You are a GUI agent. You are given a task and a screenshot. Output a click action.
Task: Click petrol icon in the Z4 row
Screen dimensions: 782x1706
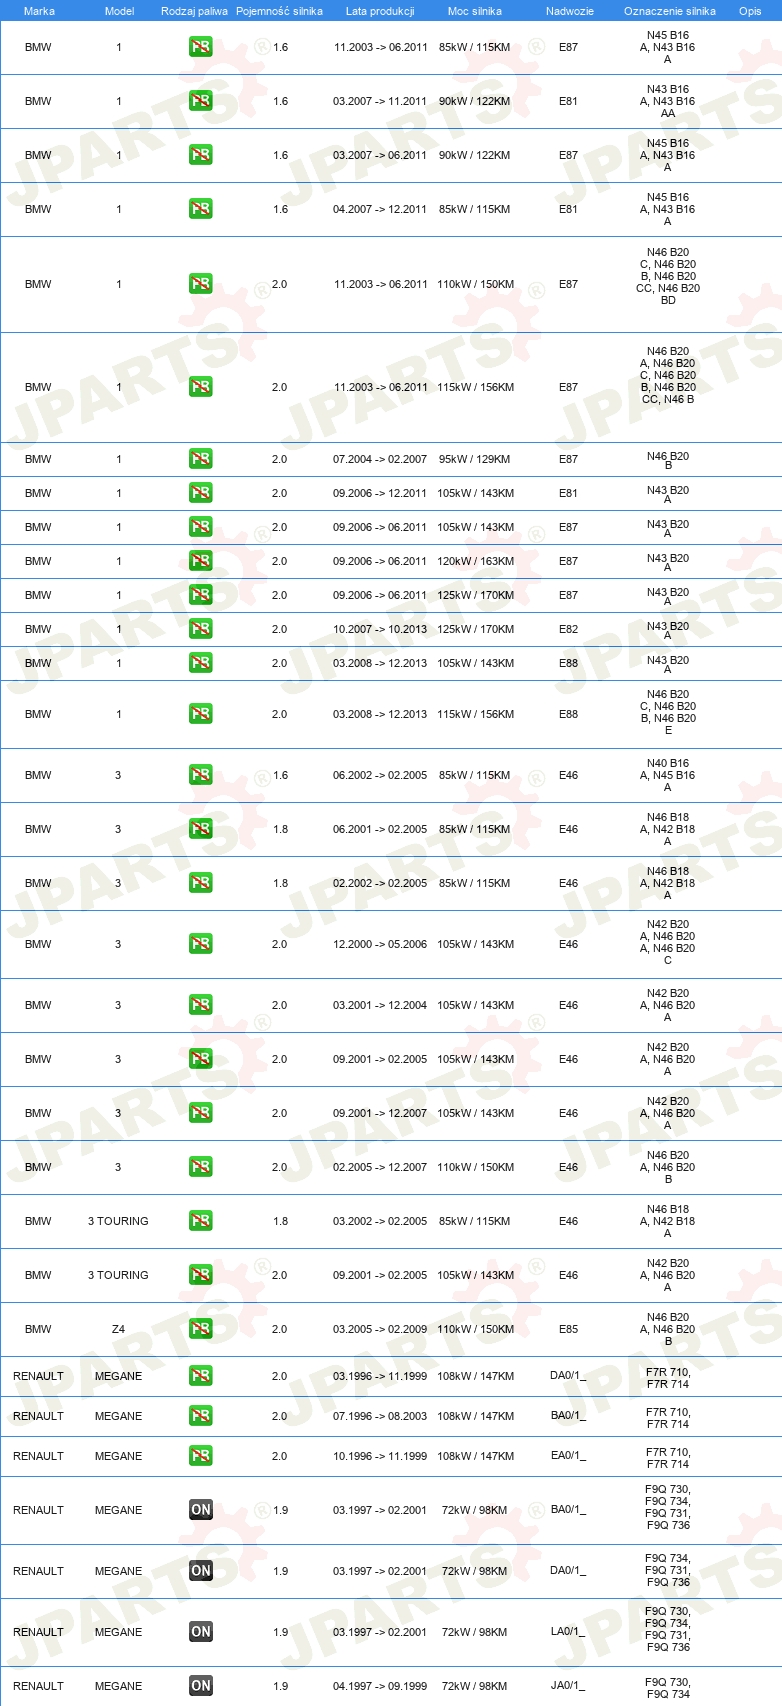201,1329
